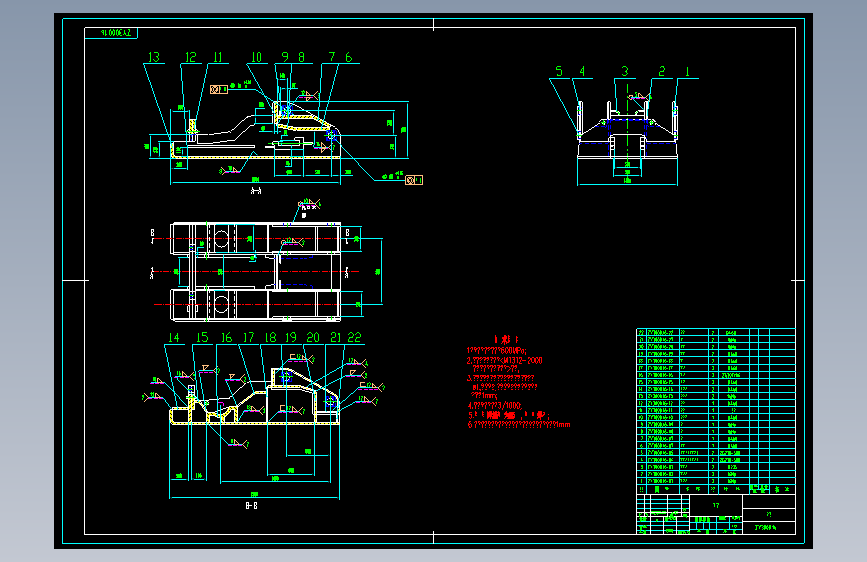
Task: Select the red note line mentioning M1312-2000
Action: tap(504, 361)
